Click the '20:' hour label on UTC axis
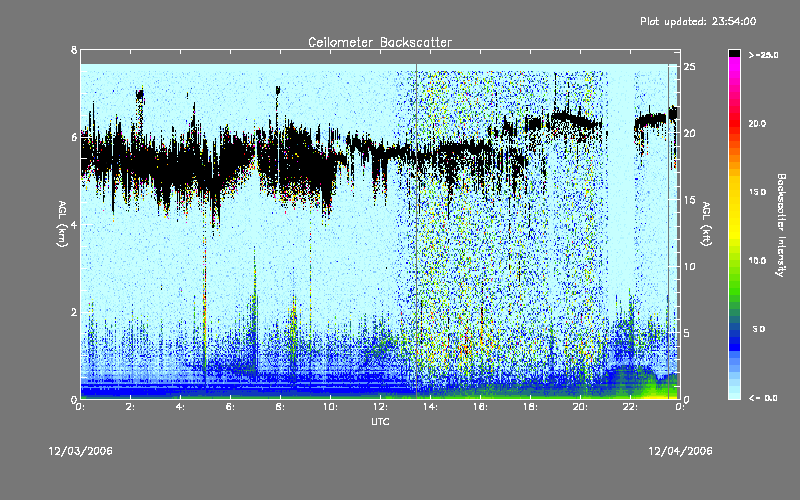The image size is (800, 500). 580,407
